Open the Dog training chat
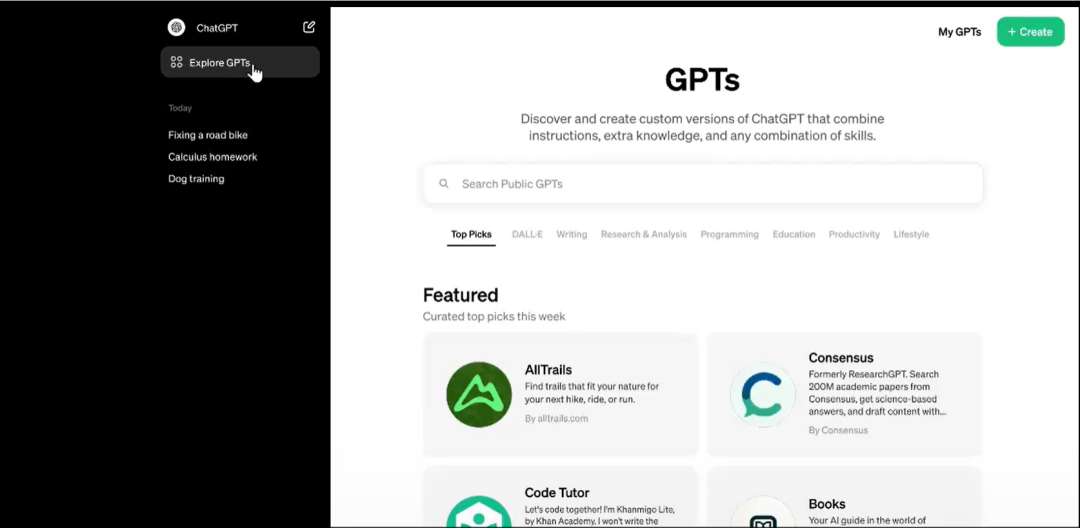The height and width of the screenshot is (528, 1080). tap(196, 179)
